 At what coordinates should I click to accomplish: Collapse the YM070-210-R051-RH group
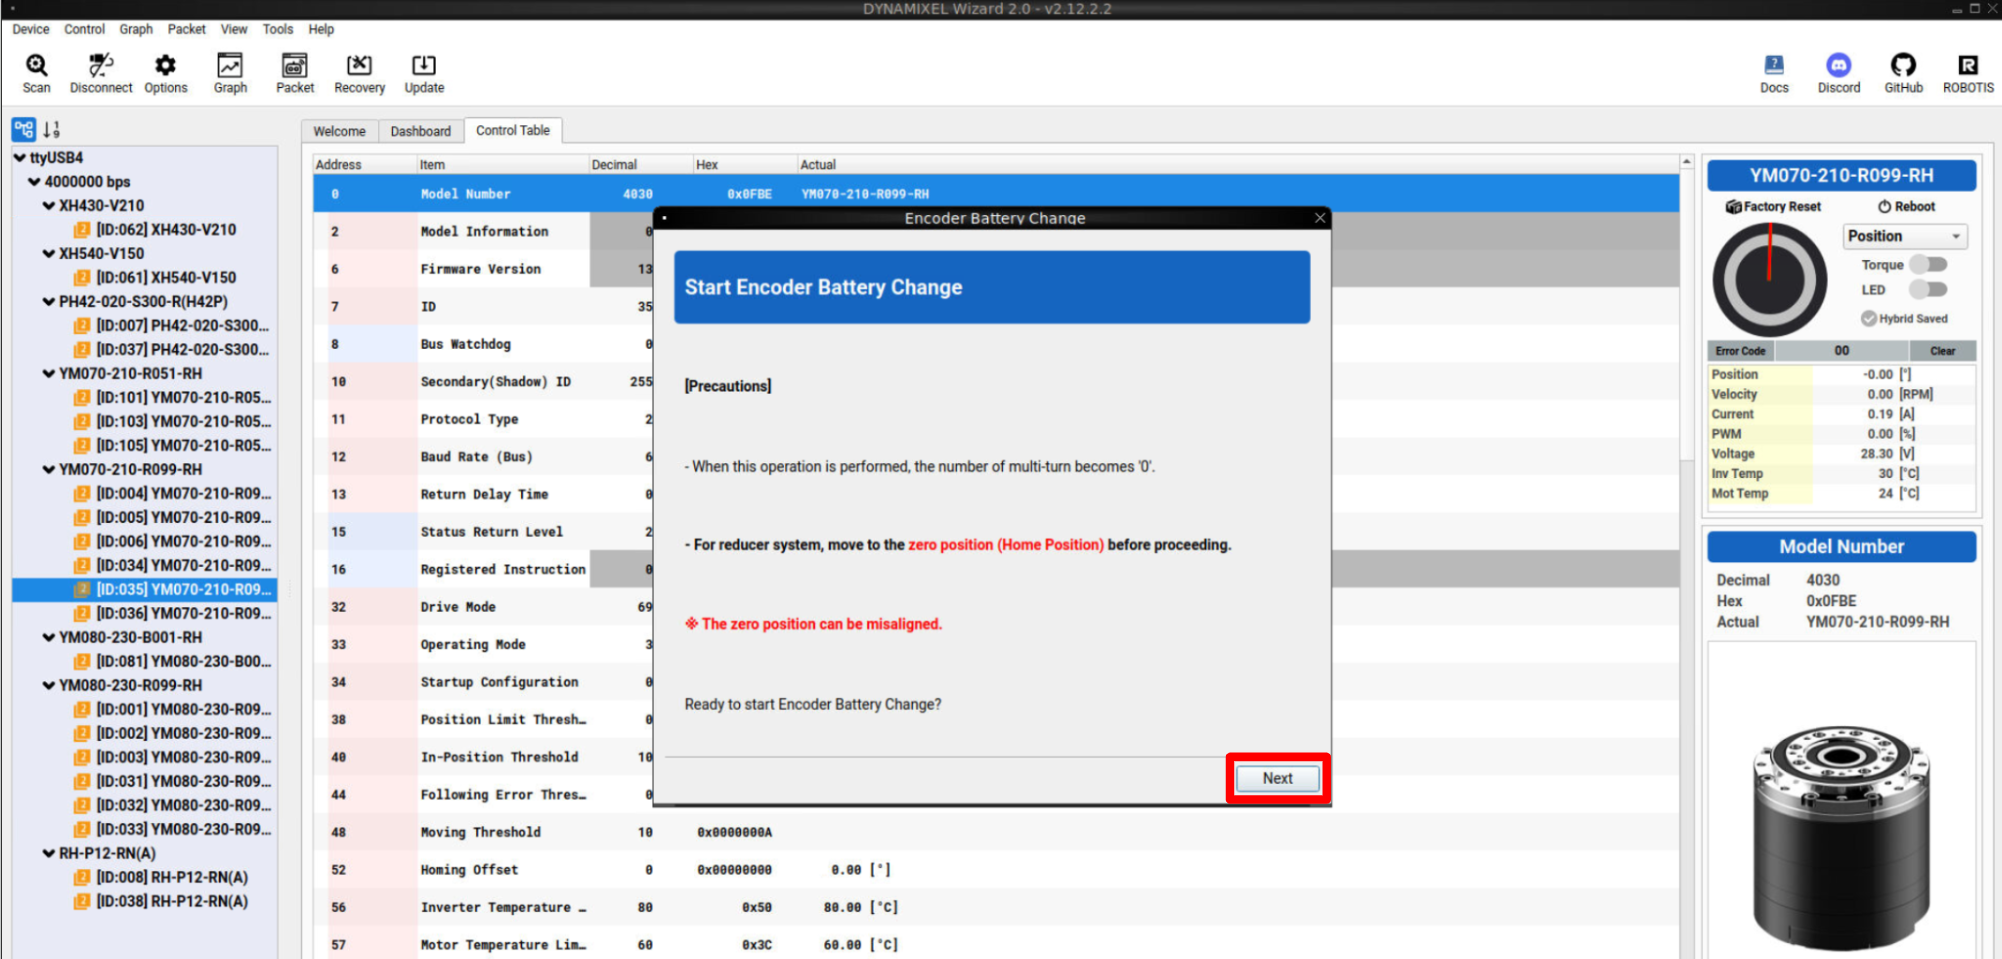[x=48, y=374]
